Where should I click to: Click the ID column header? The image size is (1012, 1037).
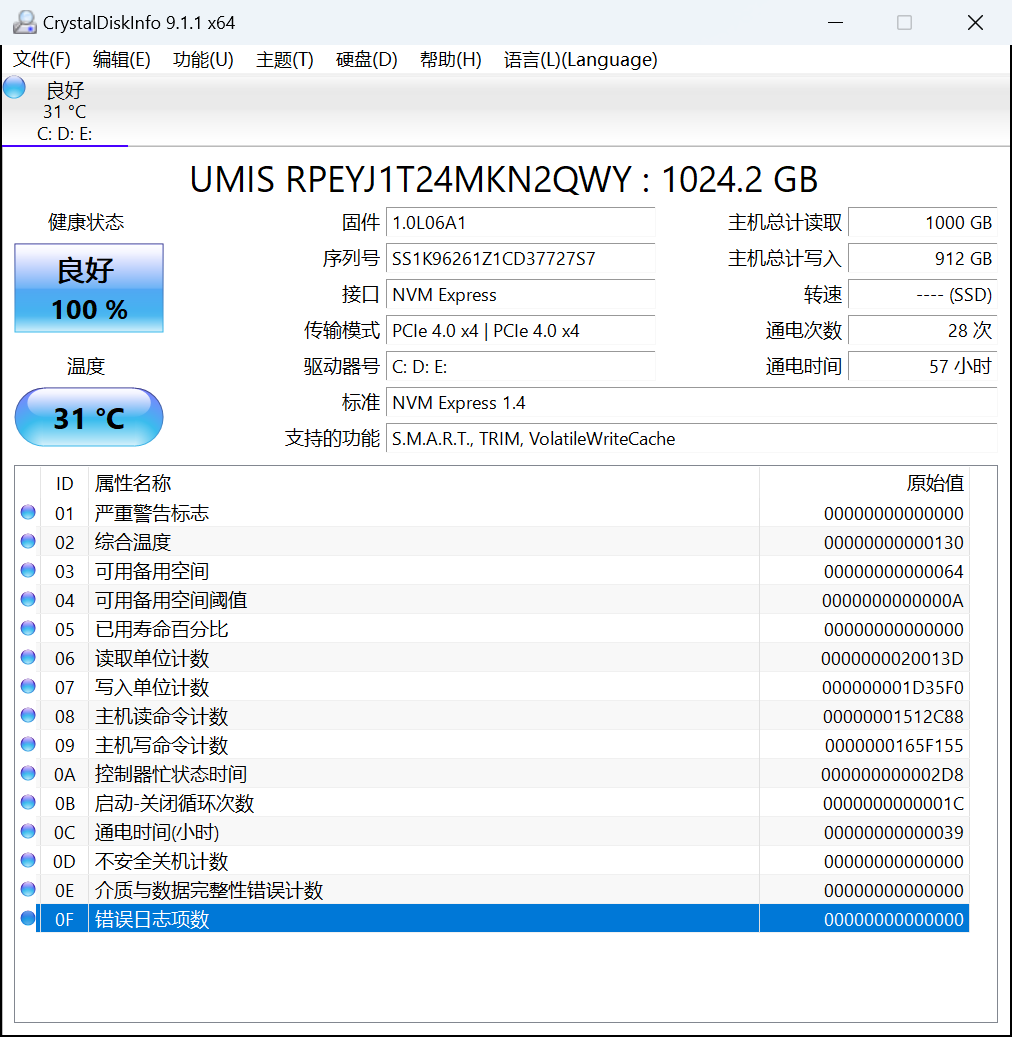(64, 483)
